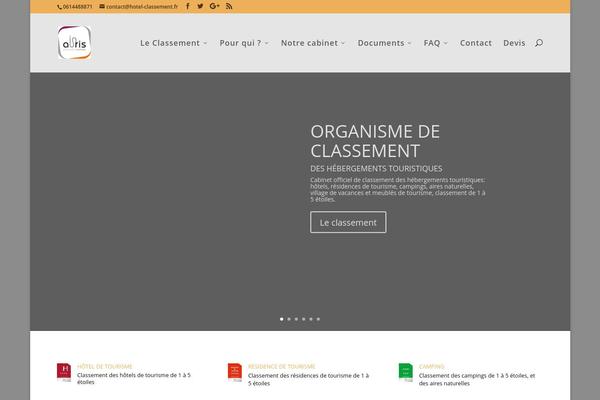Select the sixth slide dot
The height and width of the screenshot is (400, 600).
point(318,319)
